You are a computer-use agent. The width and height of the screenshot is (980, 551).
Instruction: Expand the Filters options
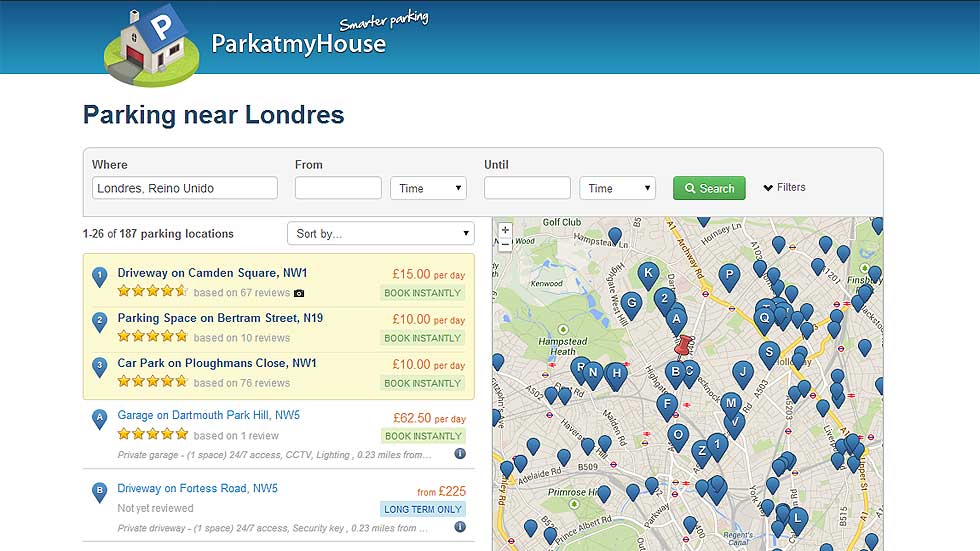tap(784, 187)
